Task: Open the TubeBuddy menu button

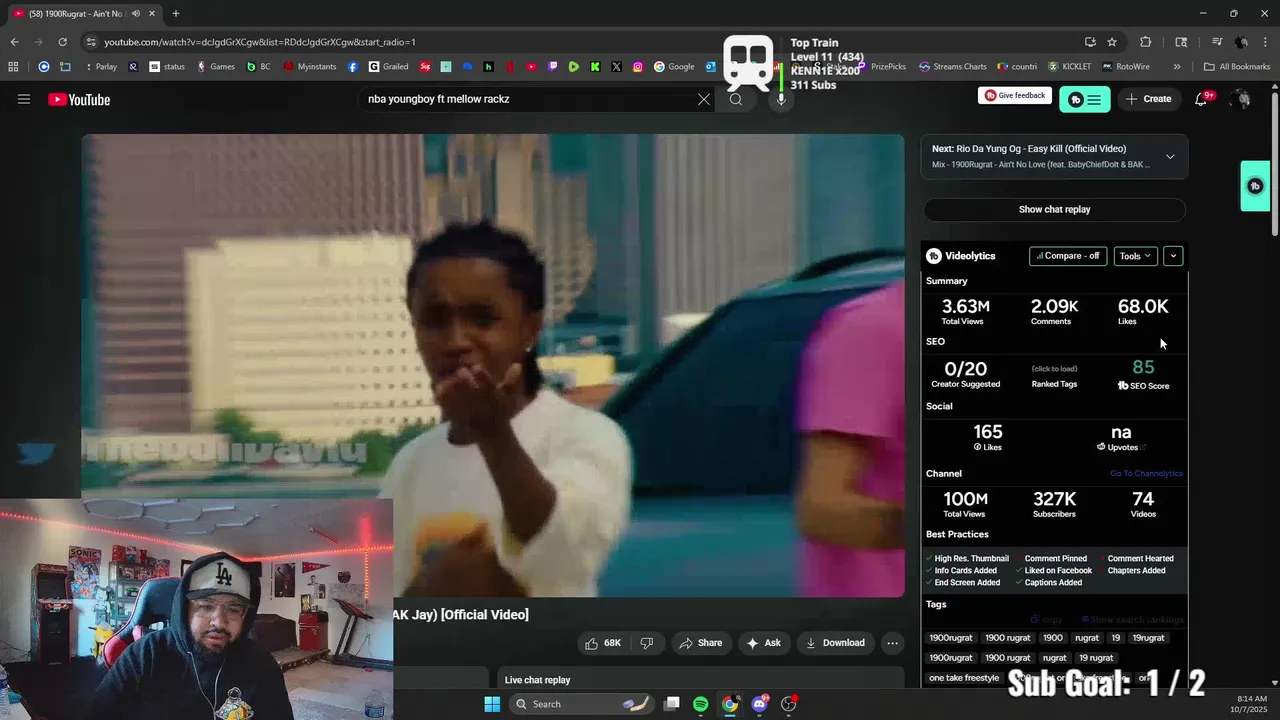Action: (x=1084, y=99)
